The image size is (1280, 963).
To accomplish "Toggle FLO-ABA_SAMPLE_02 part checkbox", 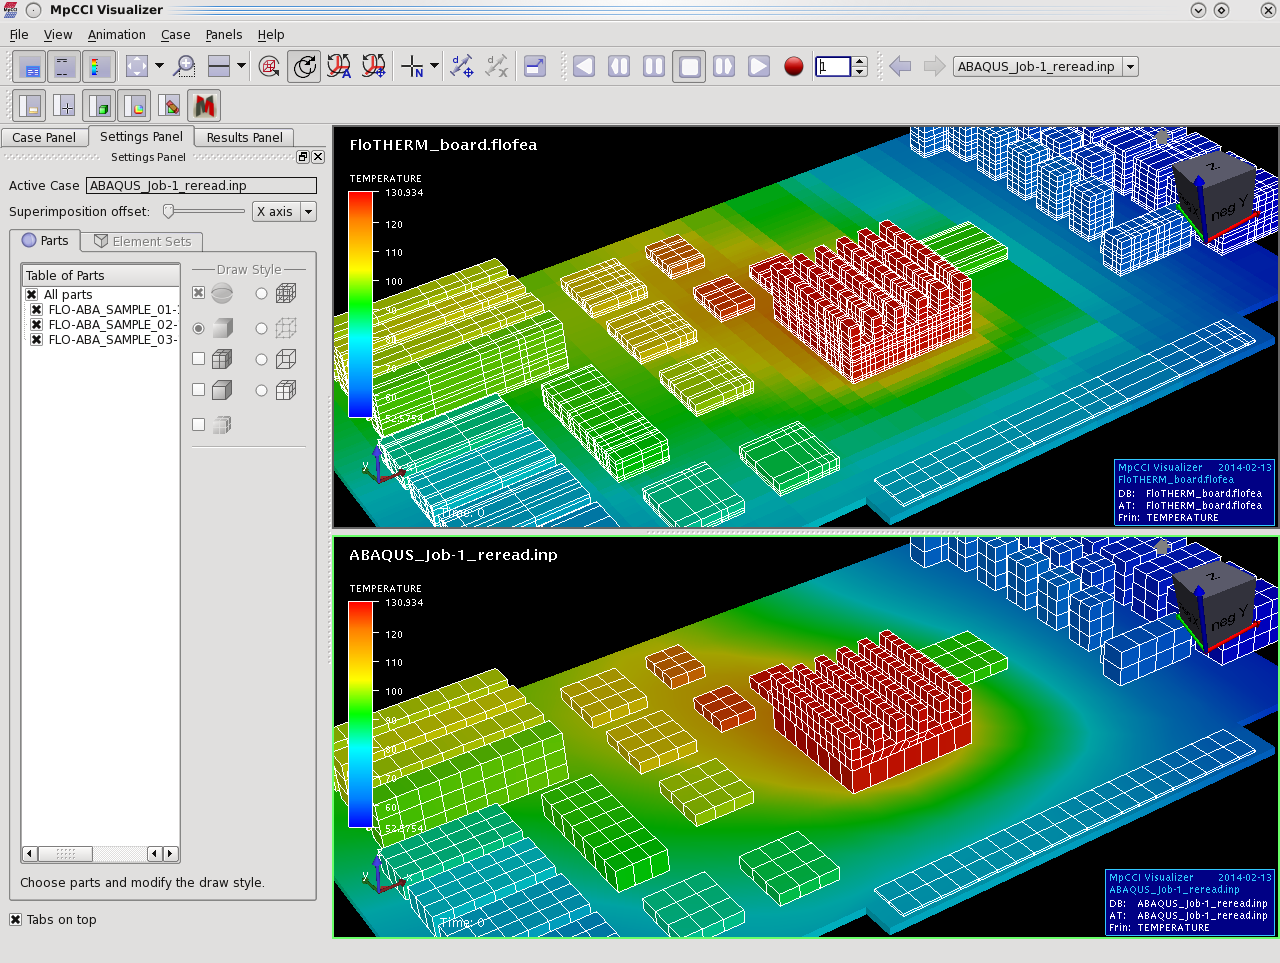I will [37, 325].
